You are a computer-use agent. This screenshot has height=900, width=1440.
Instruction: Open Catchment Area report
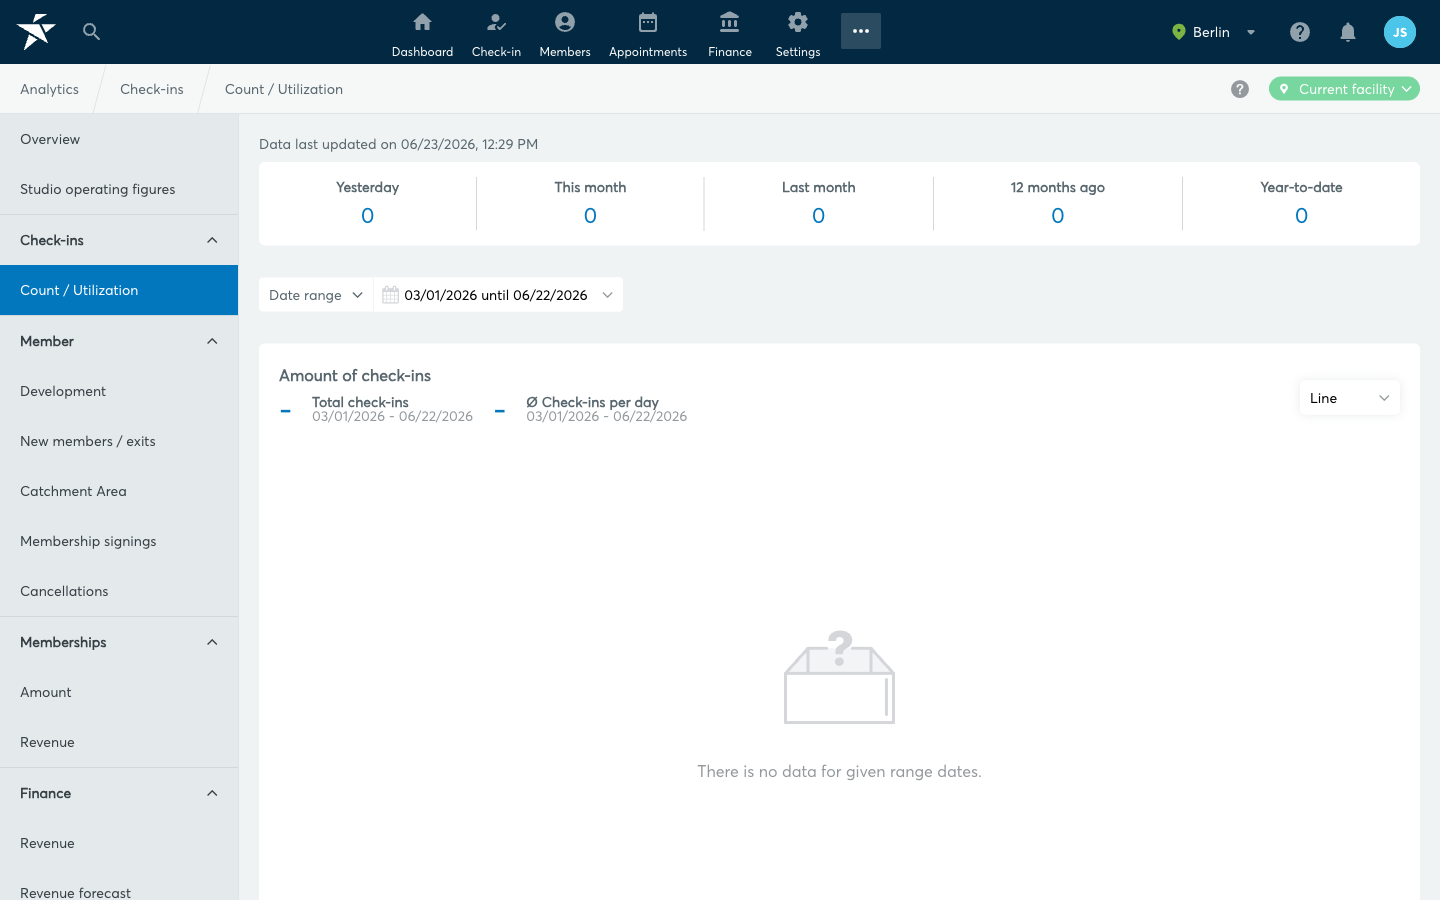(x=119, y=491)
